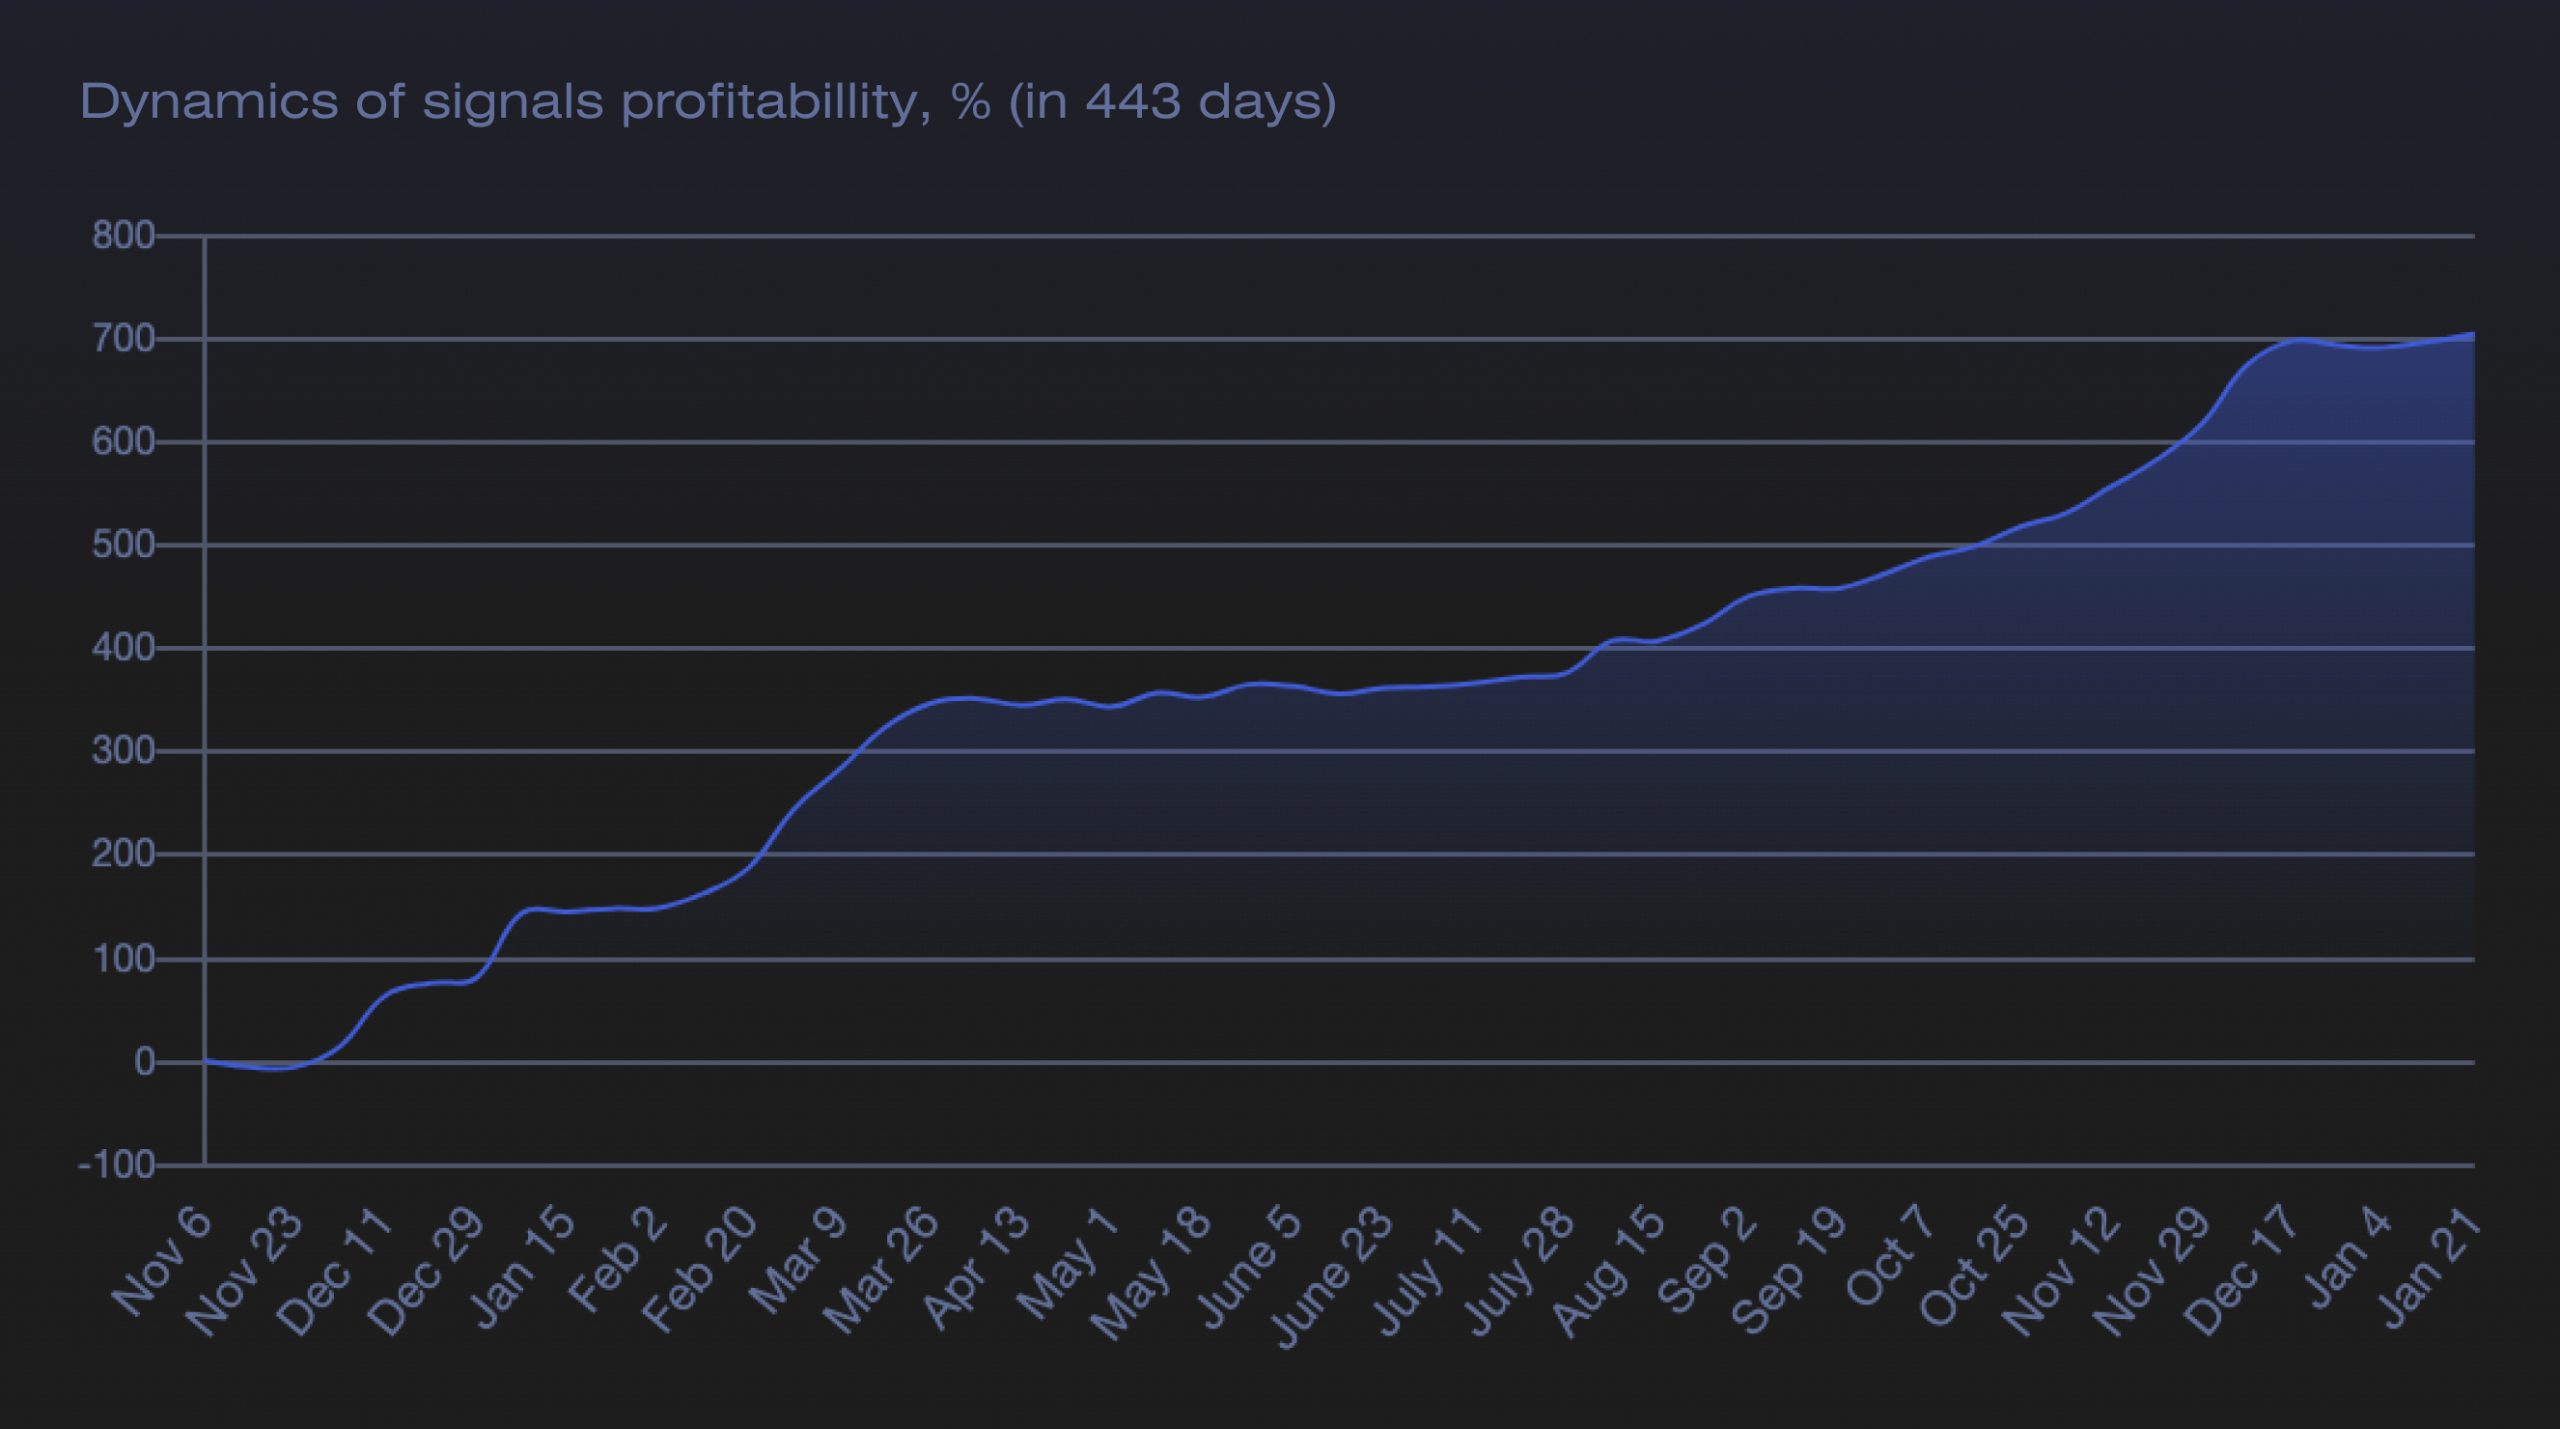Click the 600 y-axis label
This screenshot has height=1429, width=2560.
pos(123,442)
